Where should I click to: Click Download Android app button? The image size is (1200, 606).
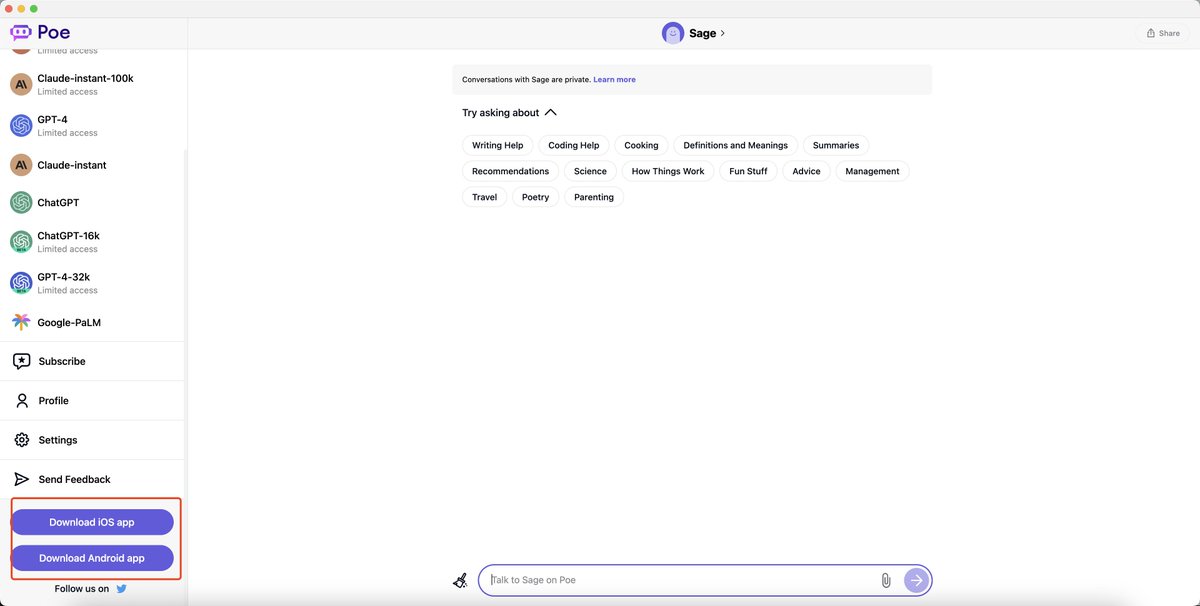[92, 558]
